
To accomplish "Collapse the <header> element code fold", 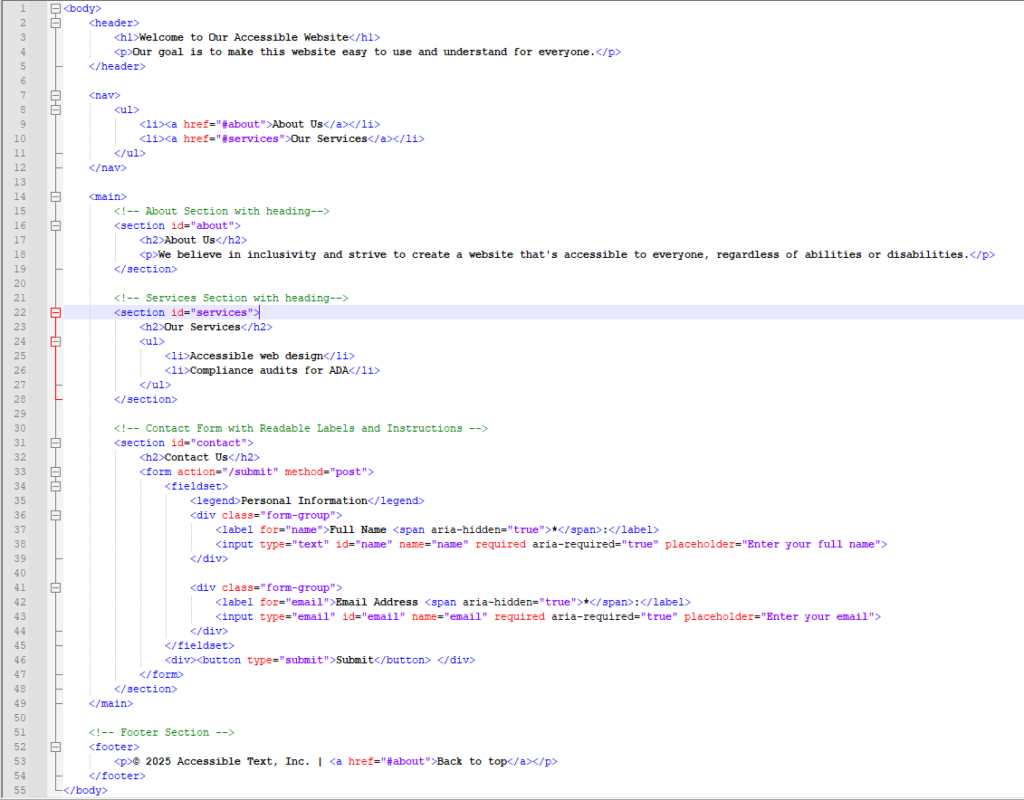I will 53,22.
